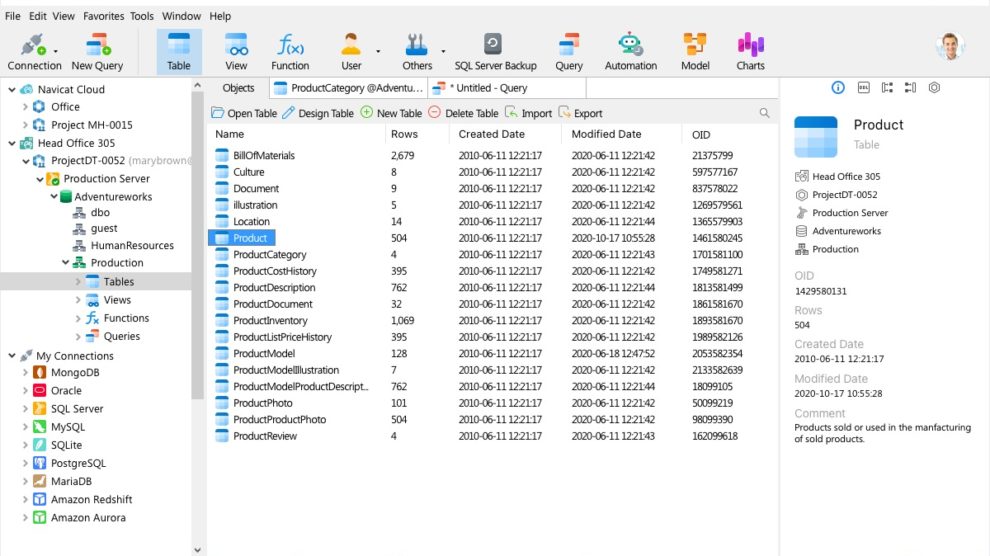
Task: Open the Function objects toolbar icon
Action: tap(290, 46)
